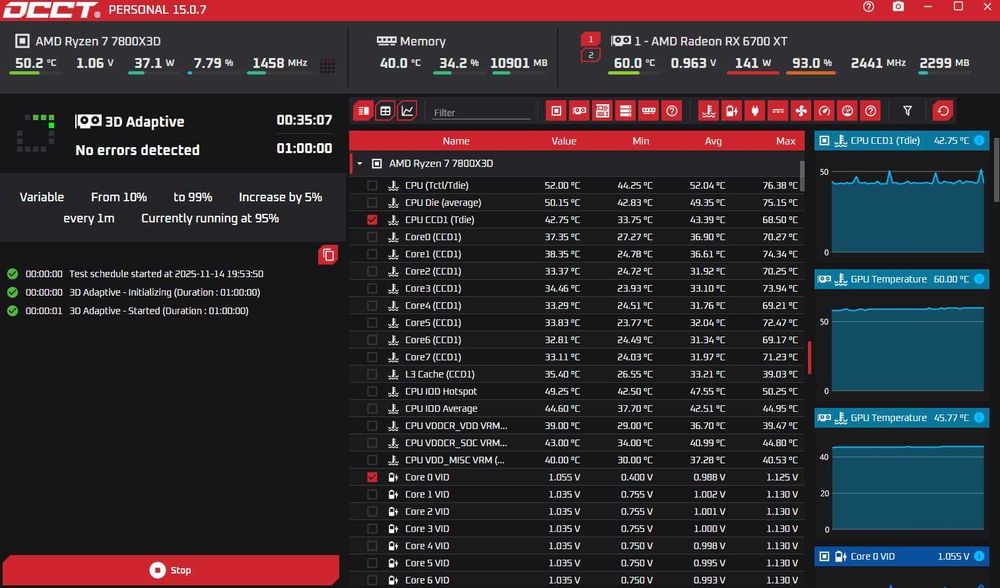Image resolution: width=1000 pixels, height=588 pixels.
Task: Select the CPU VDDCR_SOC VRM row
Action: click(x=577, y=443)
